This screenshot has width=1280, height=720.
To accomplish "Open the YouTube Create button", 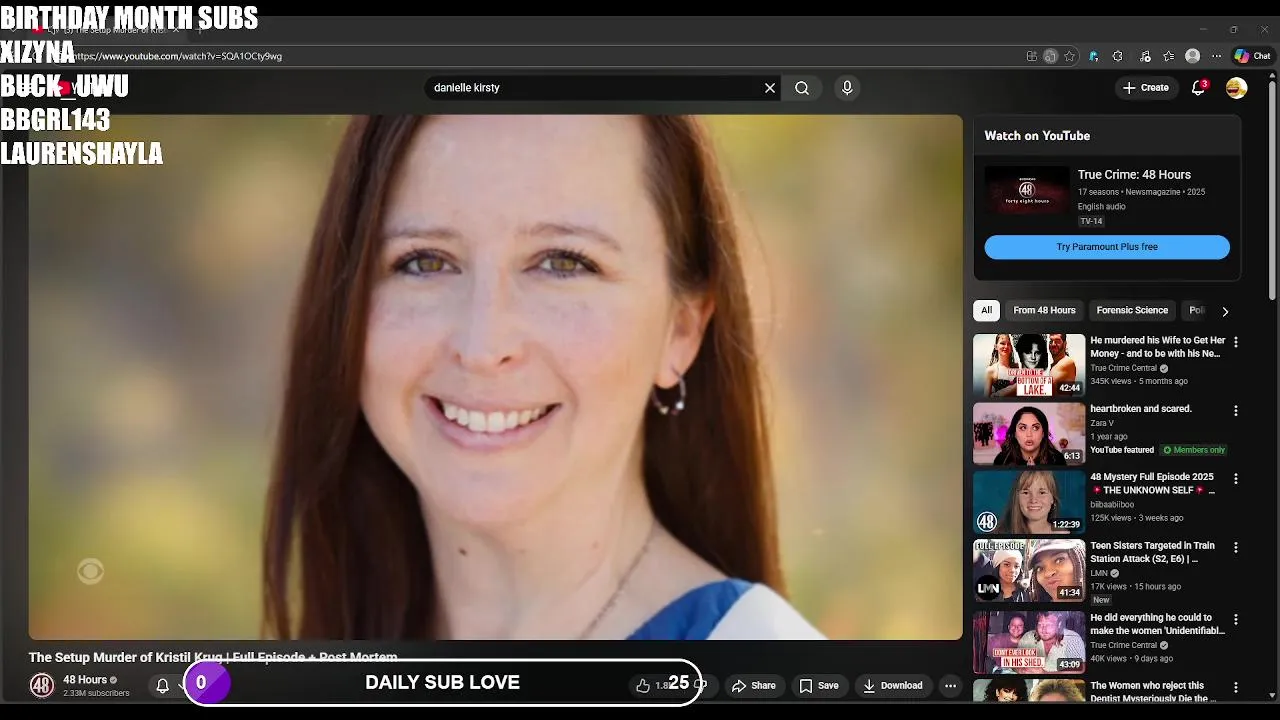I will point(1146,88).
